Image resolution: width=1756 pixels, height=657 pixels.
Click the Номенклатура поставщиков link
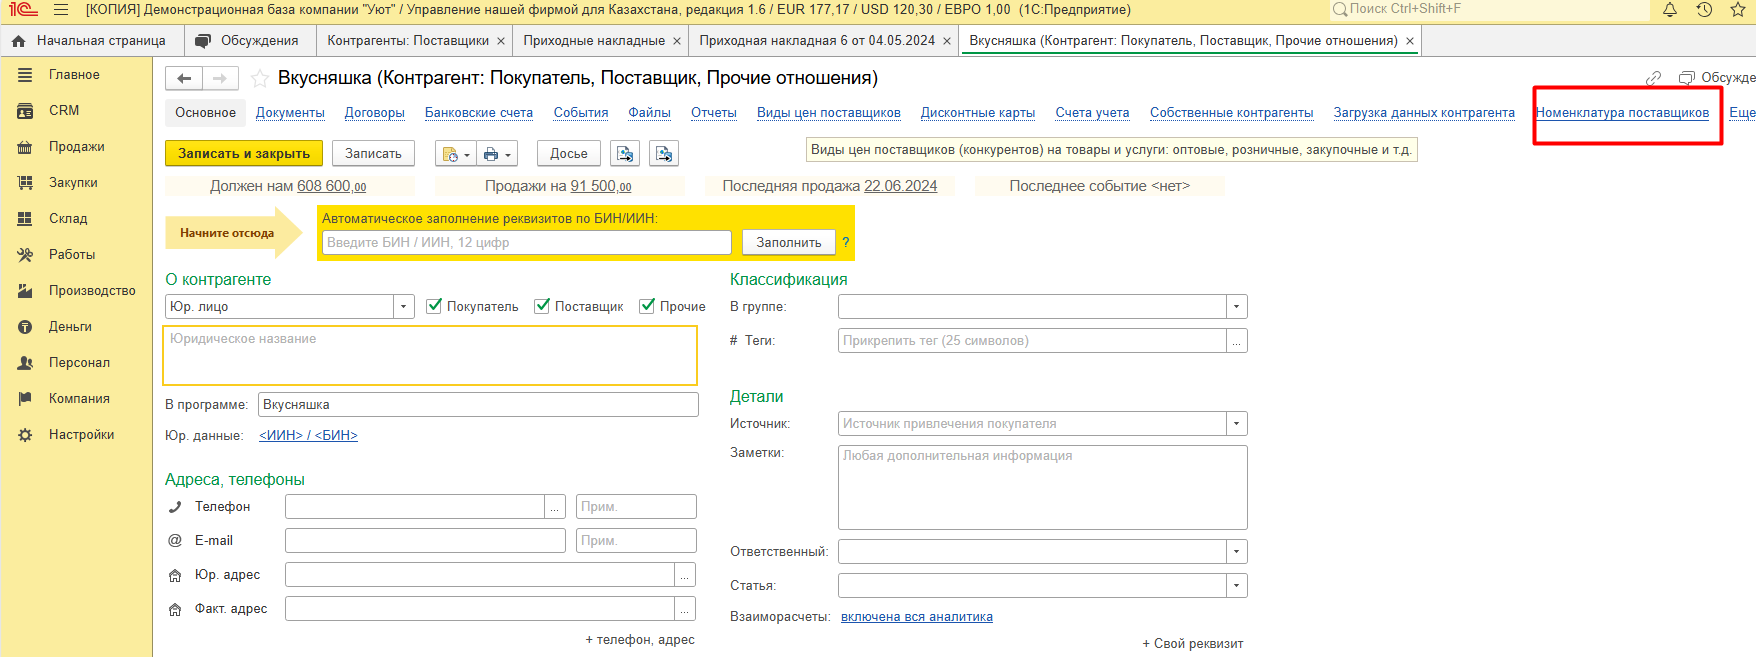click(x=1622, y=113)
